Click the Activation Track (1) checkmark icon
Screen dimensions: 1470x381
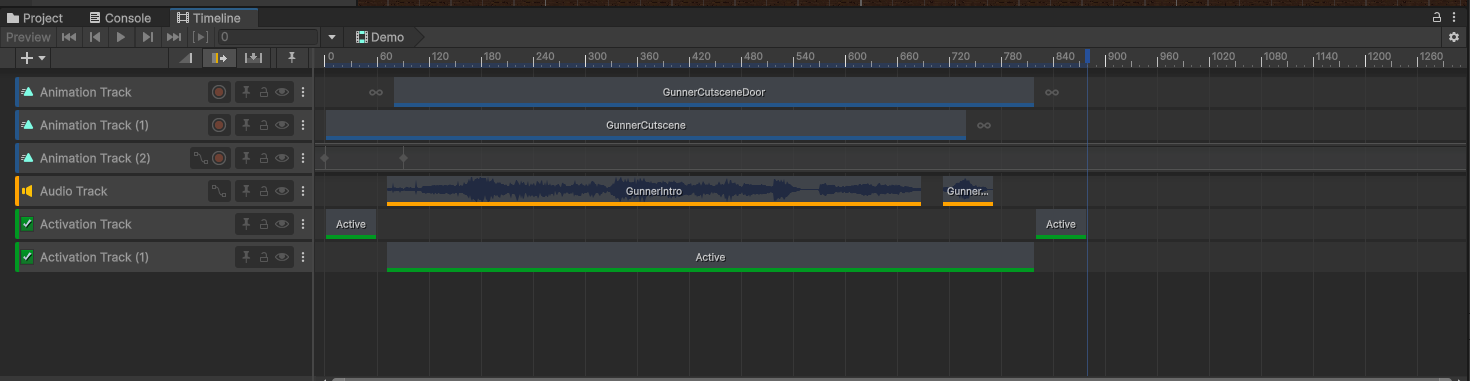coord(27,257)
